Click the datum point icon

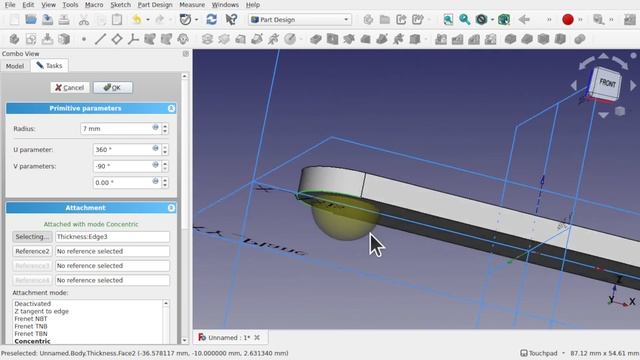click(x=84, y=39)
